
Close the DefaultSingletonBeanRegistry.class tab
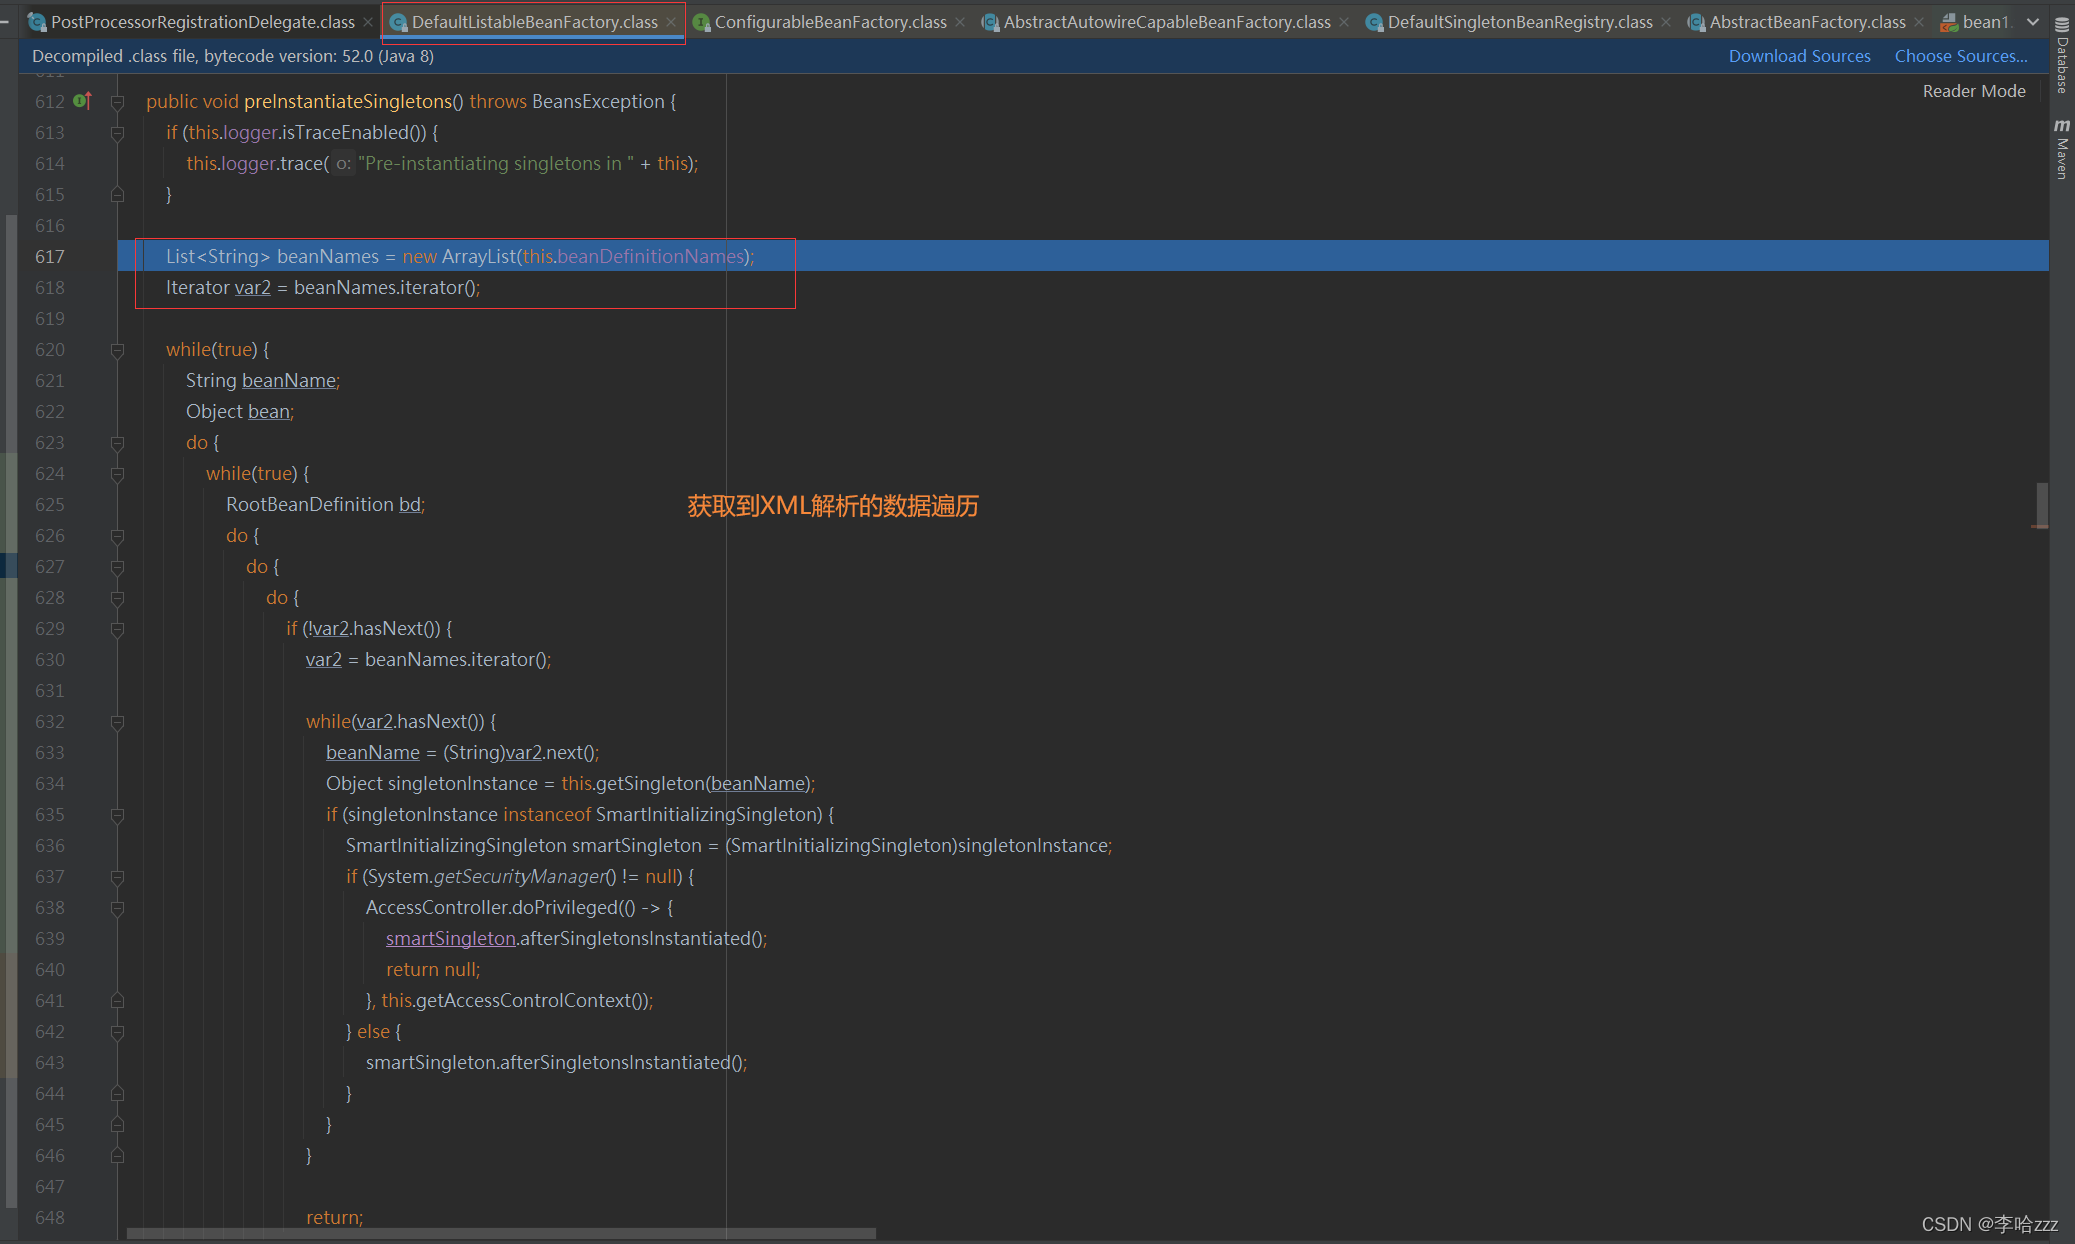[x=1666, y=22]
